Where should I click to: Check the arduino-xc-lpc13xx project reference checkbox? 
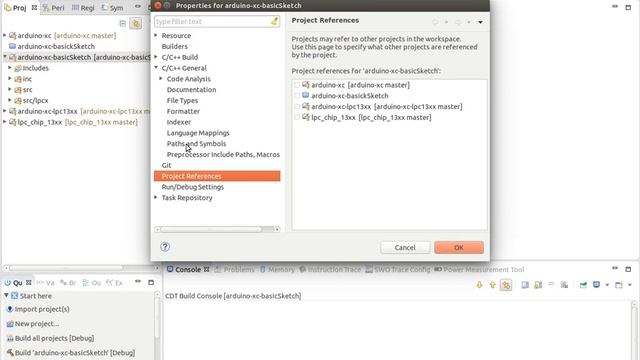(297, 107)
